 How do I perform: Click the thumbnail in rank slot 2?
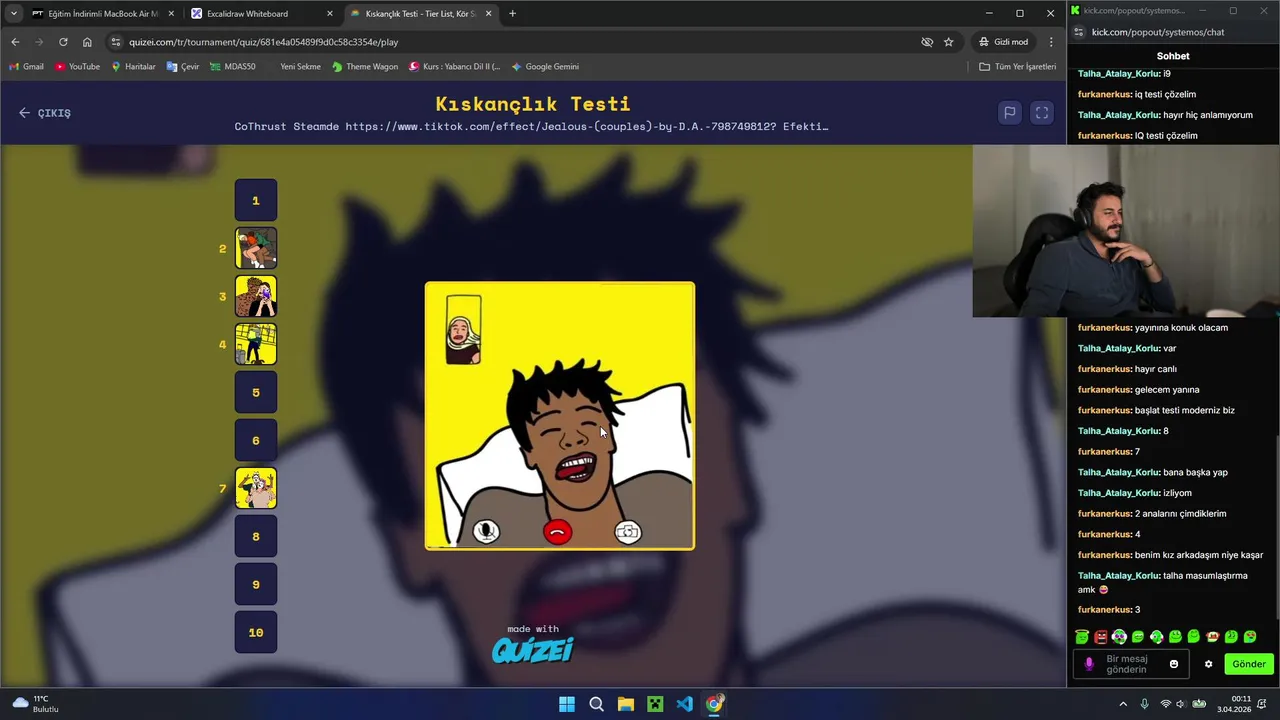click(256, 248)
